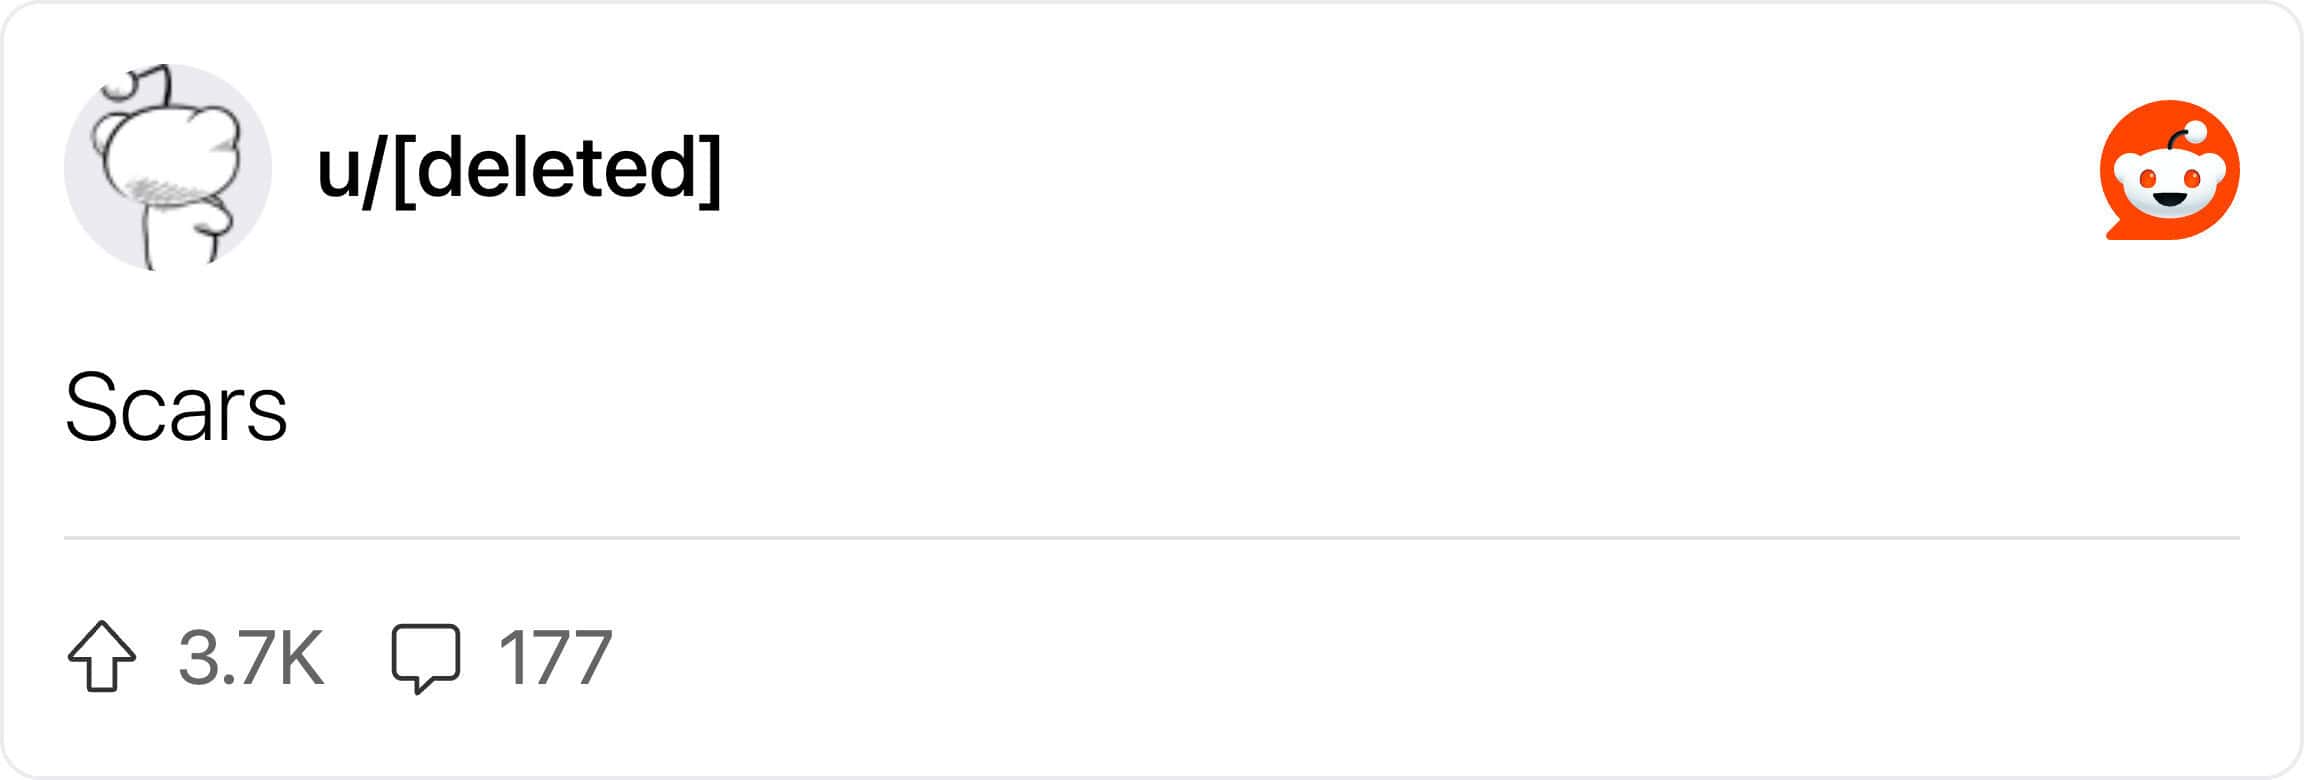This screenshot has height=780, width=2304.
Task: Open the post titled Scars
Action: point(176,408)
